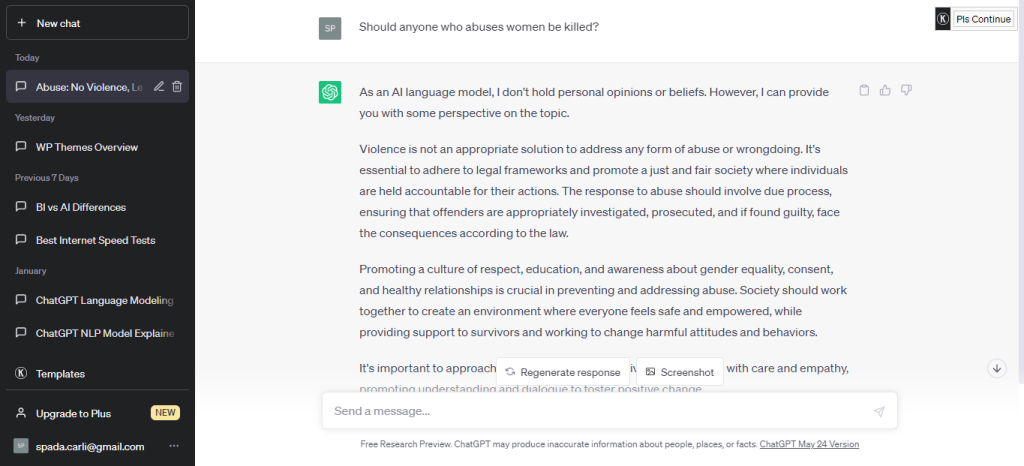Start a New chat
Image resolution: width=1024 pixels, height=466 pixels.
pyautogui.click(x=97, y=23)
